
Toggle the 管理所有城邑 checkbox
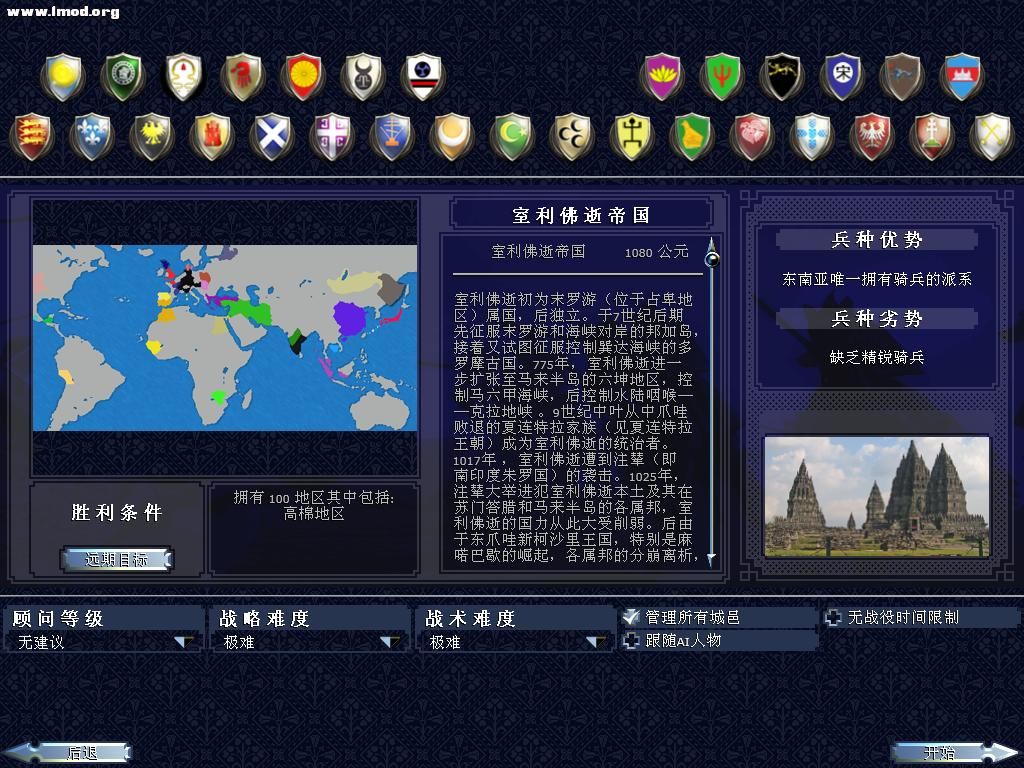coord(631,618)
